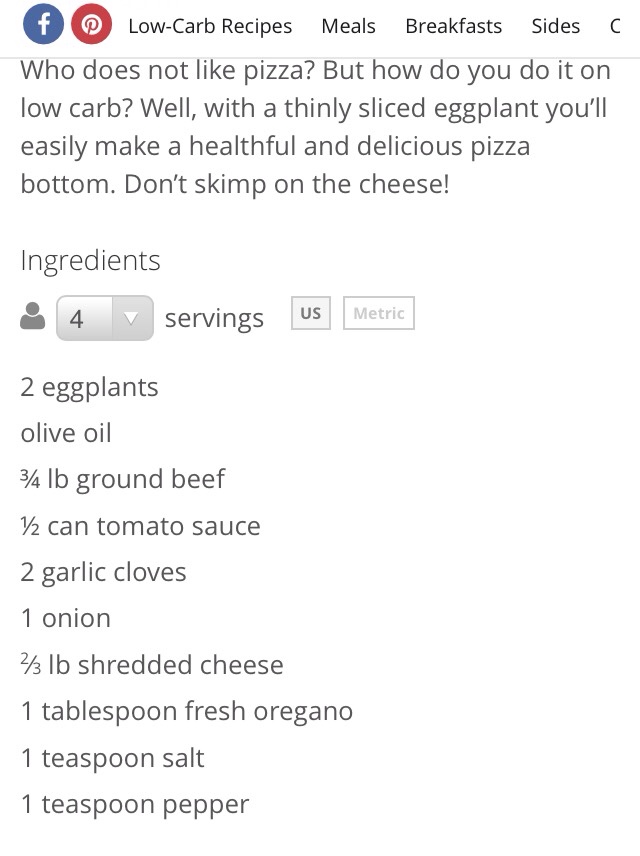Screen dimensions: 640x856
Task: Switch units to Metric measurements
Action: pyautogui.click(x=378, y=313)
